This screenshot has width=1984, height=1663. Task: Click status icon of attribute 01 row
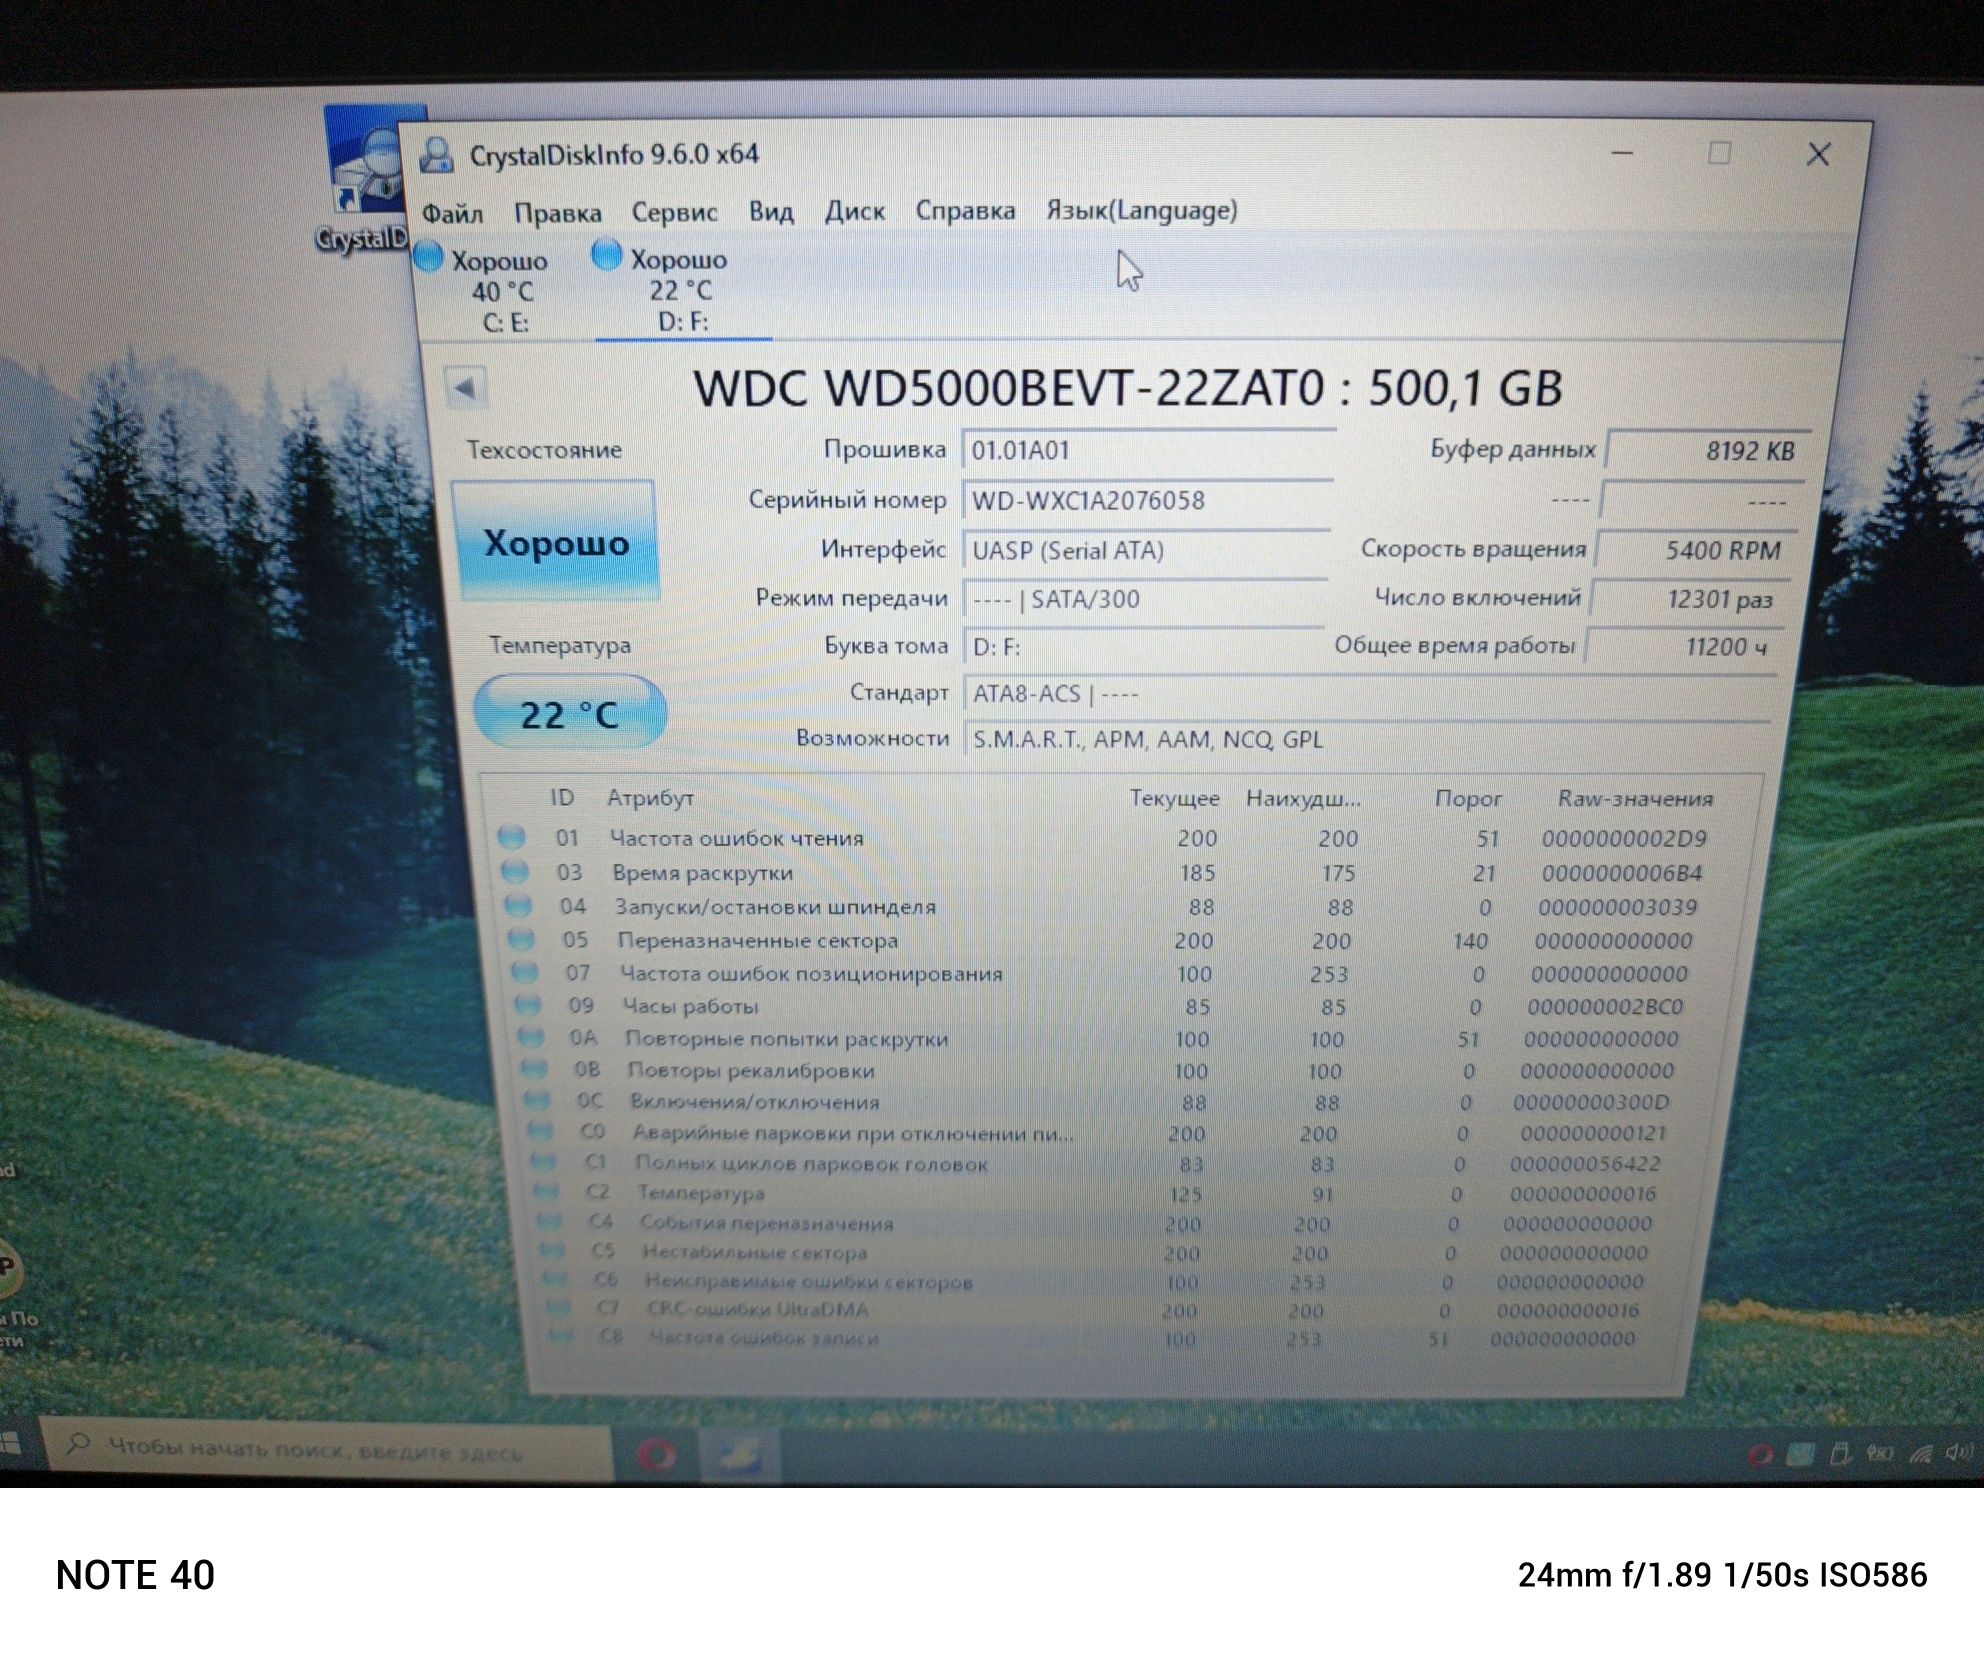[x=512, y=838]
